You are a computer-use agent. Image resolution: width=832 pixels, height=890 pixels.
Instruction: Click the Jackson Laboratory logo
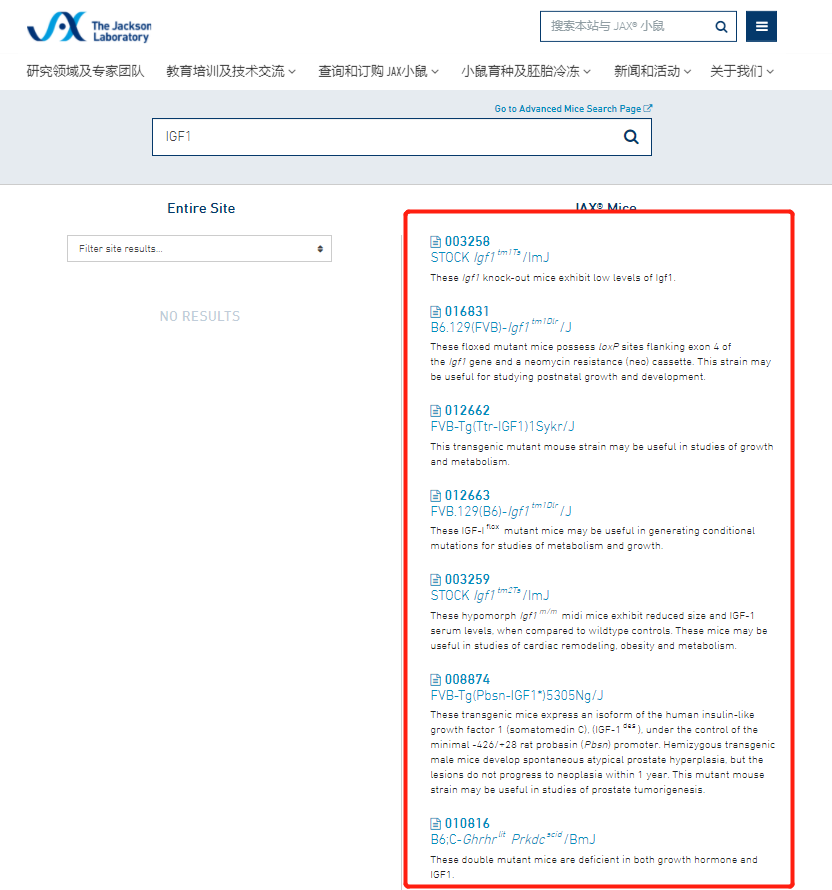(x=89, y=27)
